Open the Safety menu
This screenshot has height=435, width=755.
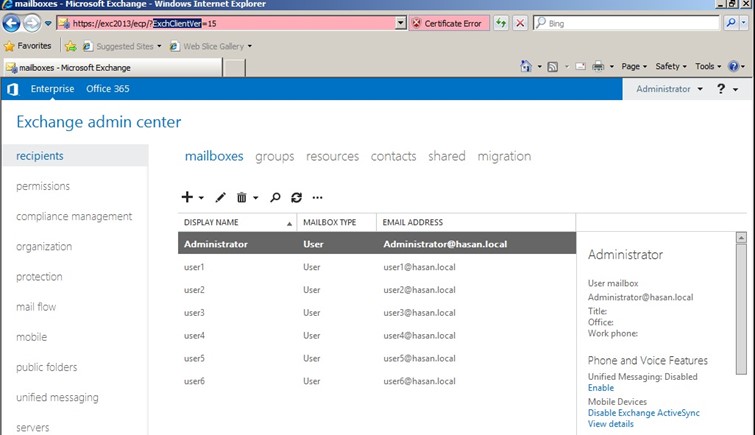pos(670,66)
